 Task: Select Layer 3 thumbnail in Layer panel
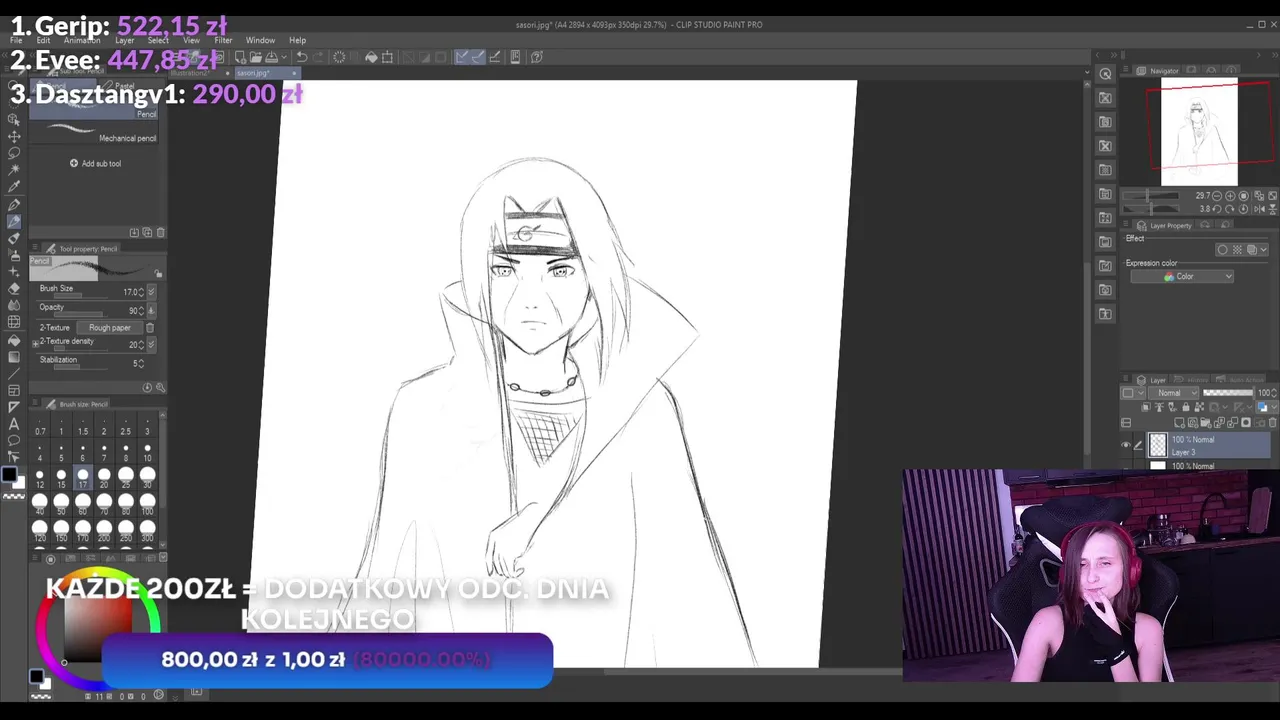(x=1157, y=445)
